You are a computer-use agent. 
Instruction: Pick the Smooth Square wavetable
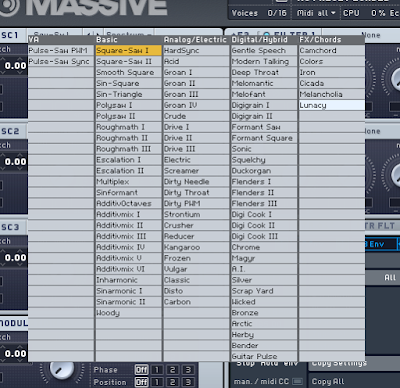pos(128,72)
